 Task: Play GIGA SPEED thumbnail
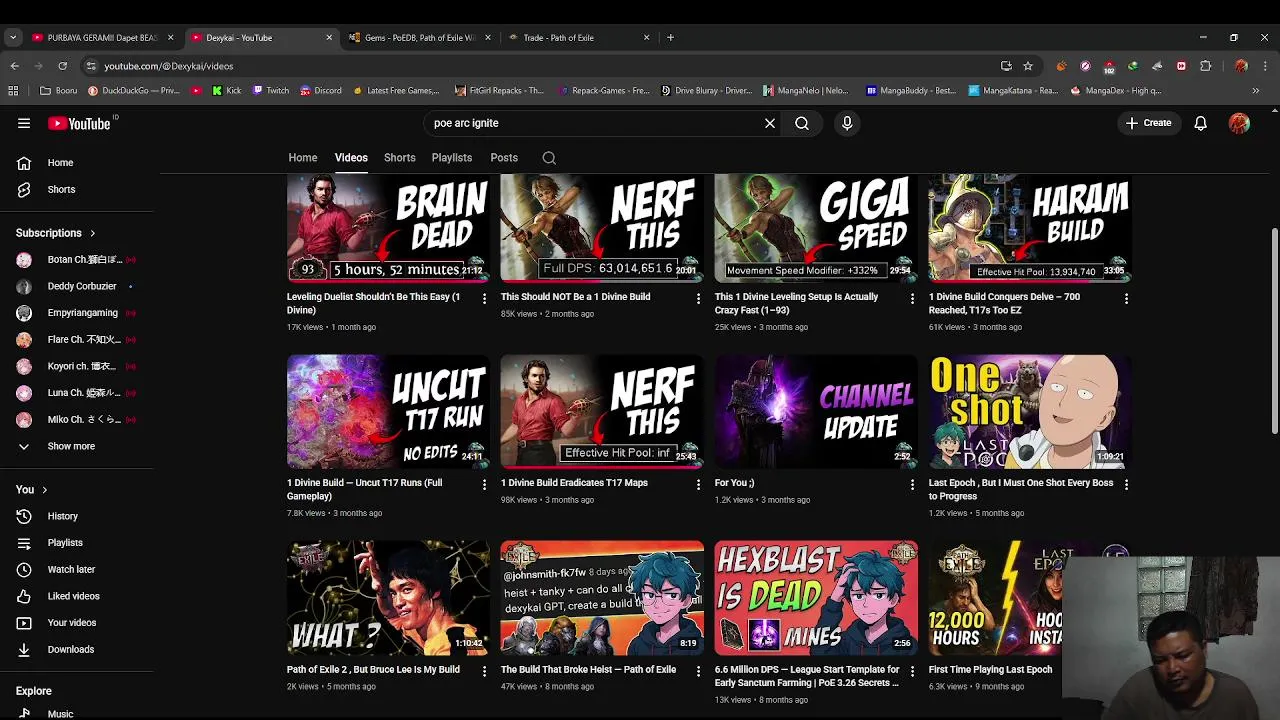816,229
